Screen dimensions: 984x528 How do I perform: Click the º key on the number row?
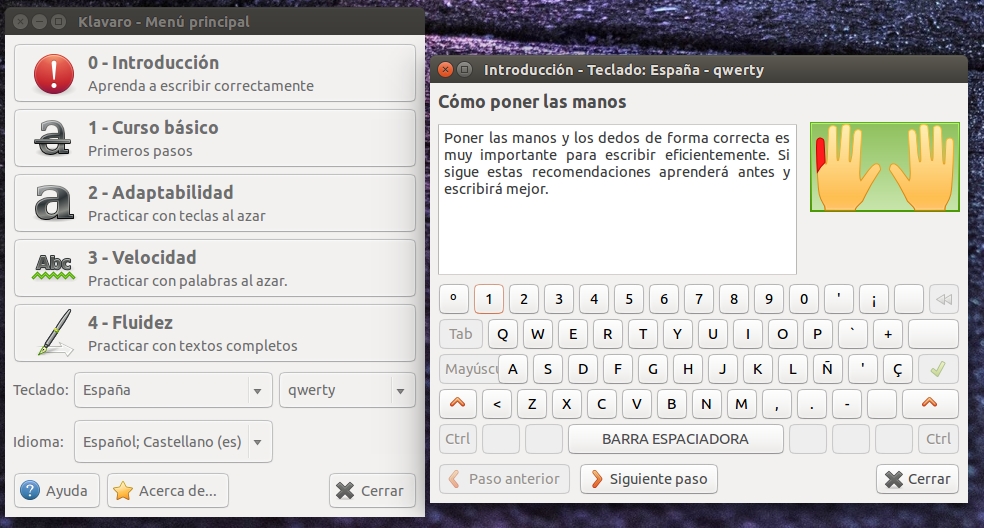pos(454,299)
